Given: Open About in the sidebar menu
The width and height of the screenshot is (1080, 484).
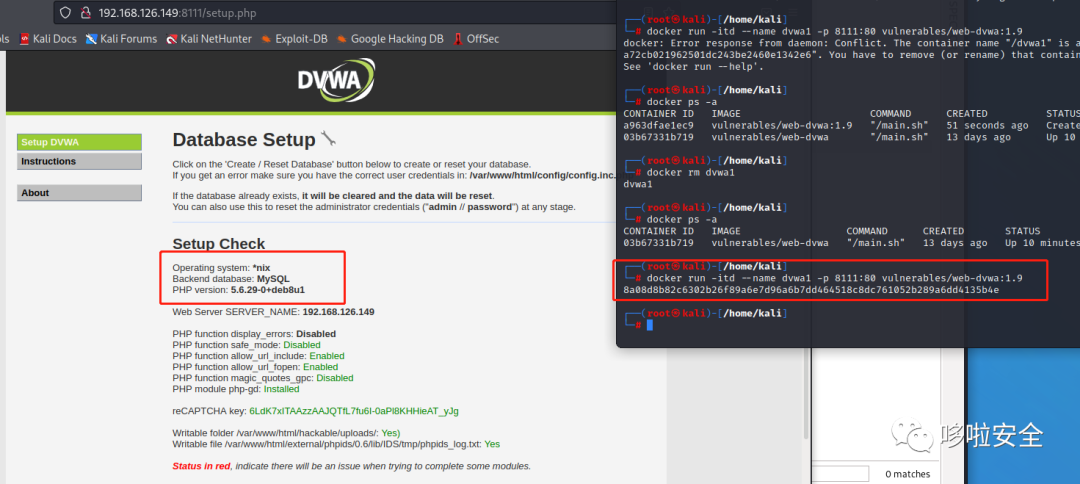Looking at the screenshot, I should pos(79,193).
